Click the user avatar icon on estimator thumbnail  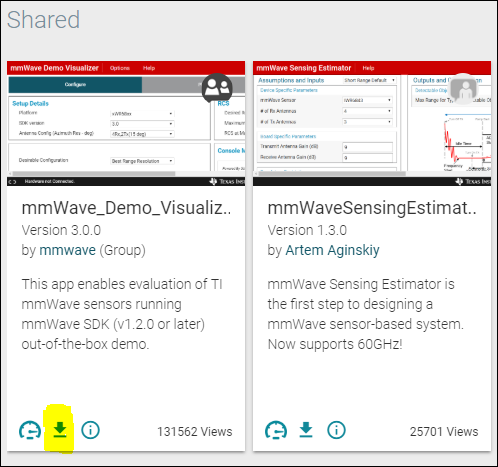463,89
